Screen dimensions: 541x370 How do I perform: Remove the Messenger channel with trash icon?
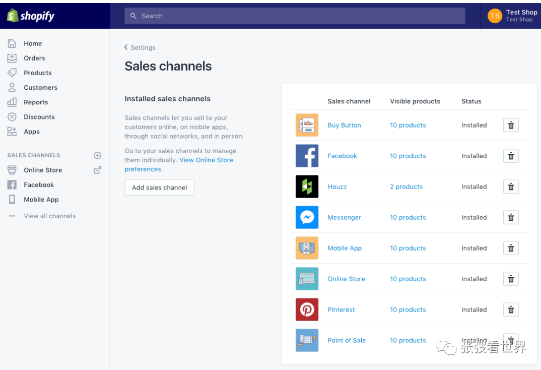click(x=511, y=217)
